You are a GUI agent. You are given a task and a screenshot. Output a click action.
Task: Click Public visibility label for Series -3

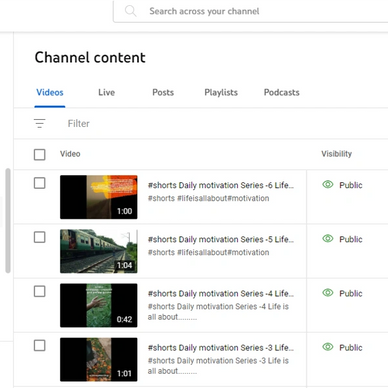pyautogui.click(x=351, y=348)
